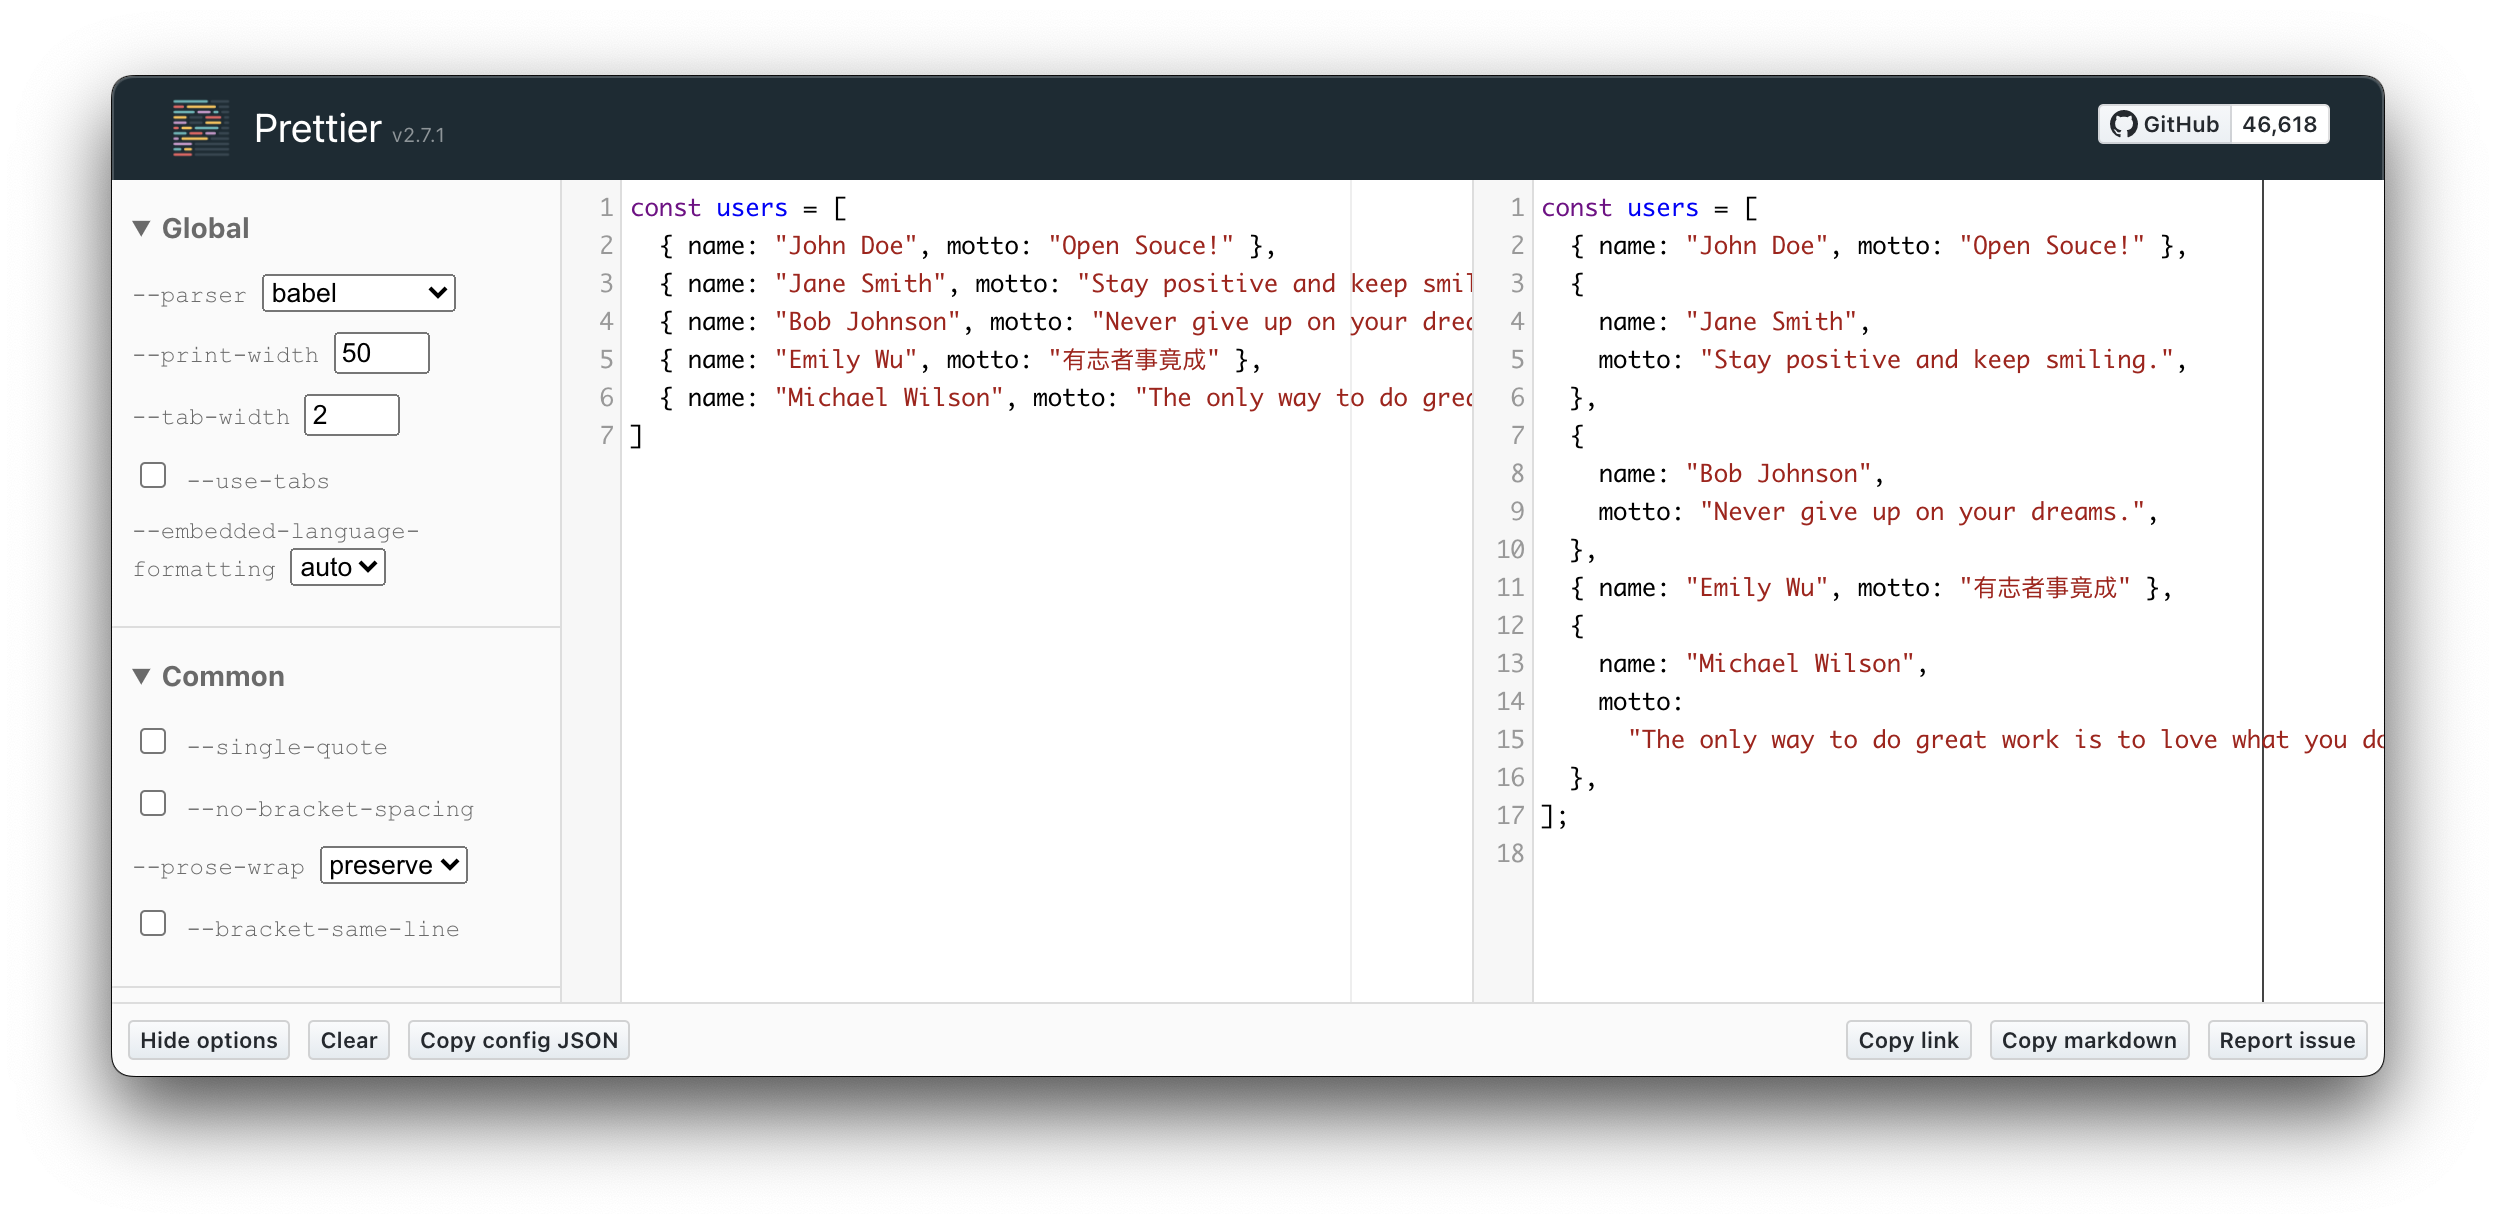Click output gutter line number 18

1510,854
